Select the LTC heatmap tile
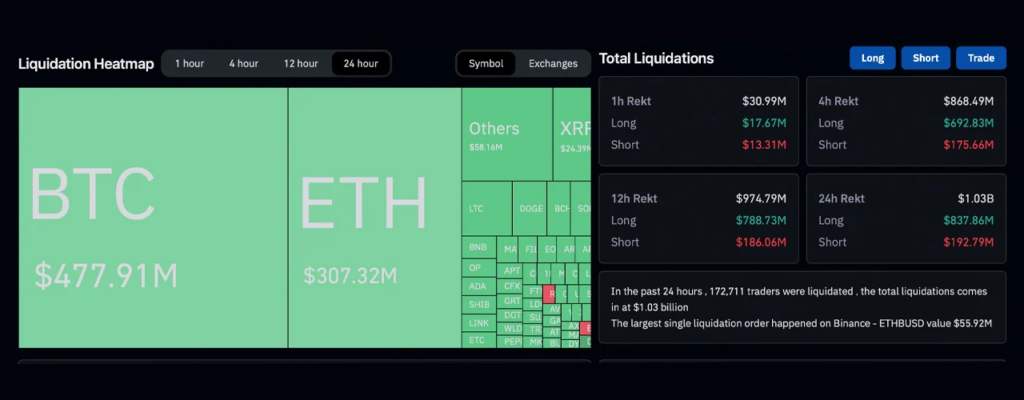The height and width of the screenshot is (400, 1024). coord(487,209)
